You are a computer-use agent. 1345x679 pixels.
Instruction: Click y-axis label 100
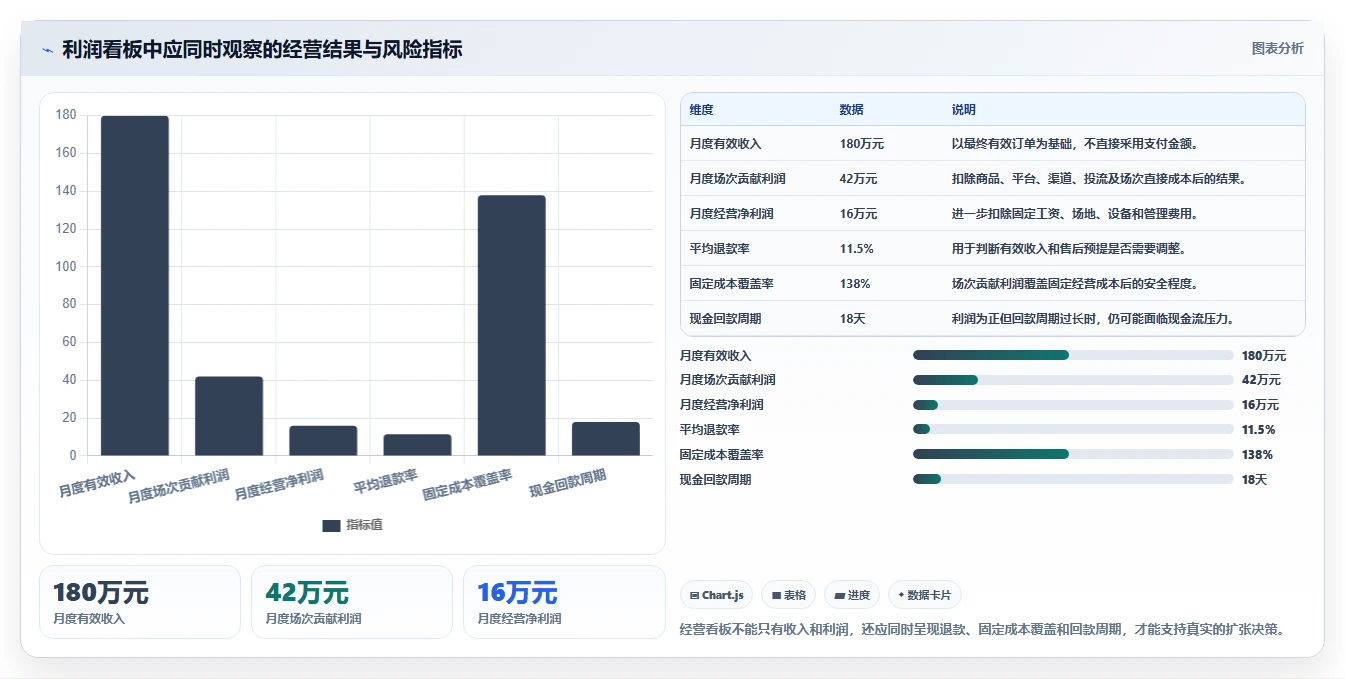(x=66, y=266)
